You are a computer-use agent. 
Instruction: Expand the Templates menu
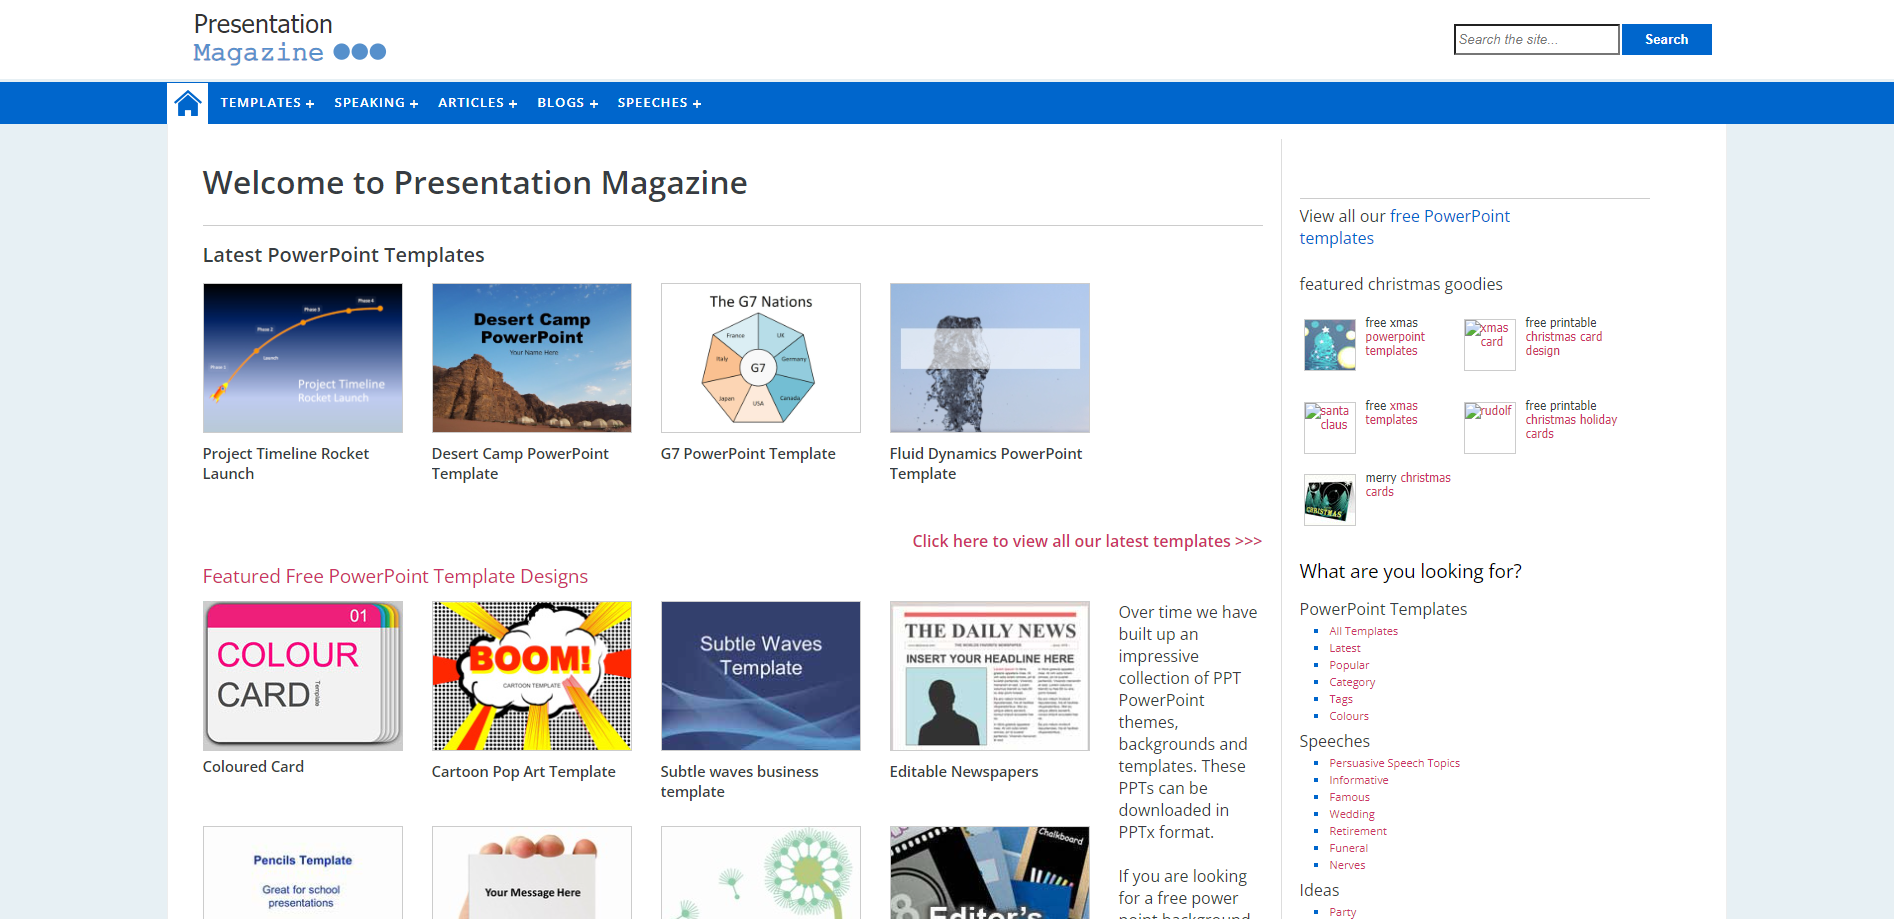(x=267, y=103)
